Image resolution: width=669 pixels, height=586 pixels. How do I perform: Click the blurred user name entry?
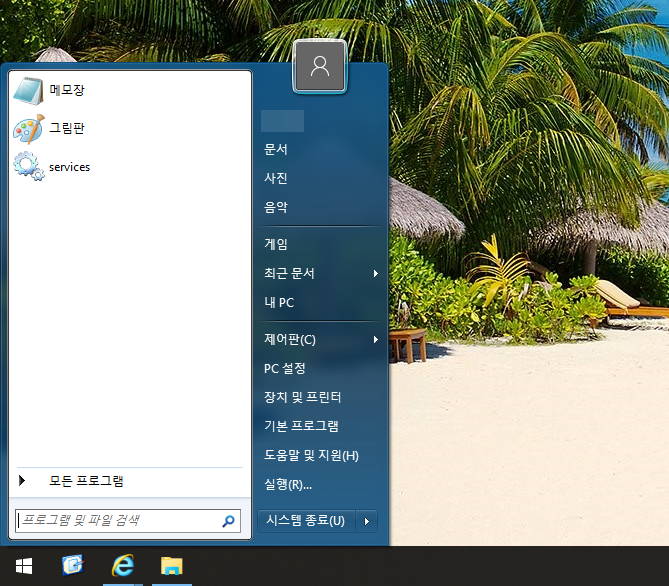pos(282,121)
